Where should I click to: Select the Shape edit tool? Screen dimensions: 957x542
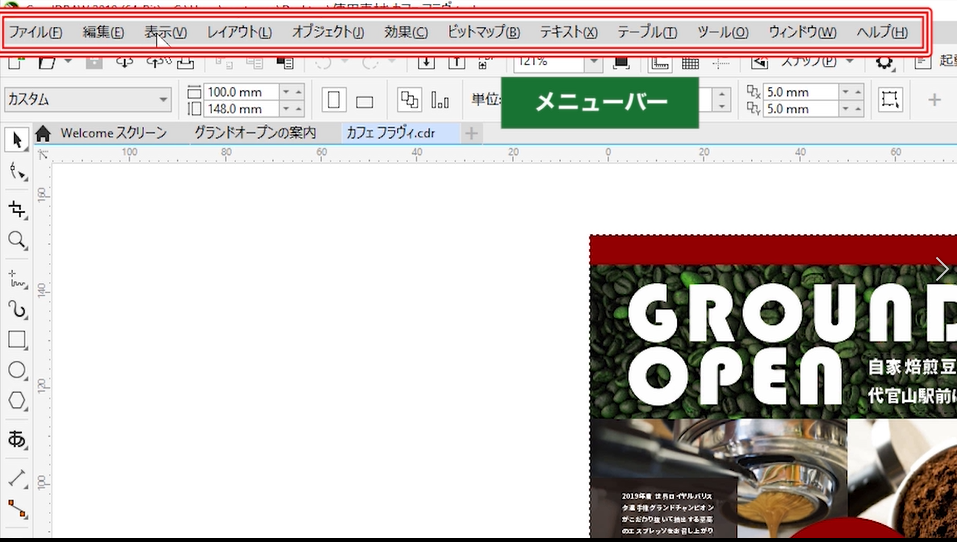(17, 173)
